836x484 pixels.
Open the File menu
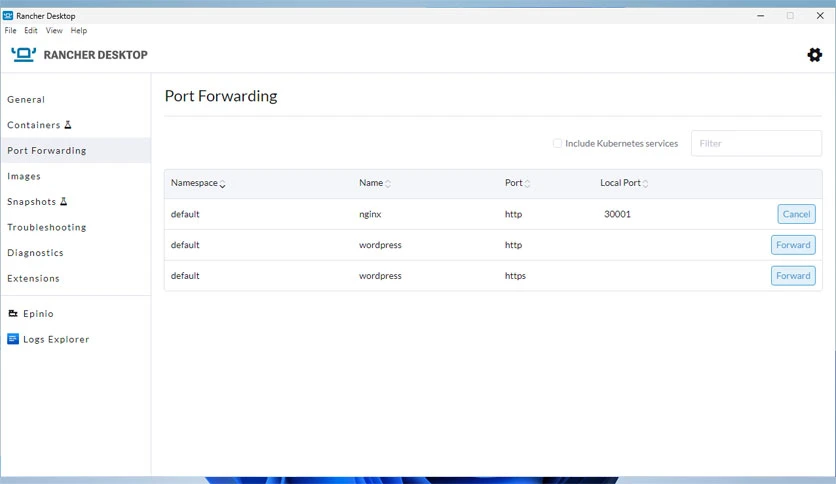click(x=11, y=30)
